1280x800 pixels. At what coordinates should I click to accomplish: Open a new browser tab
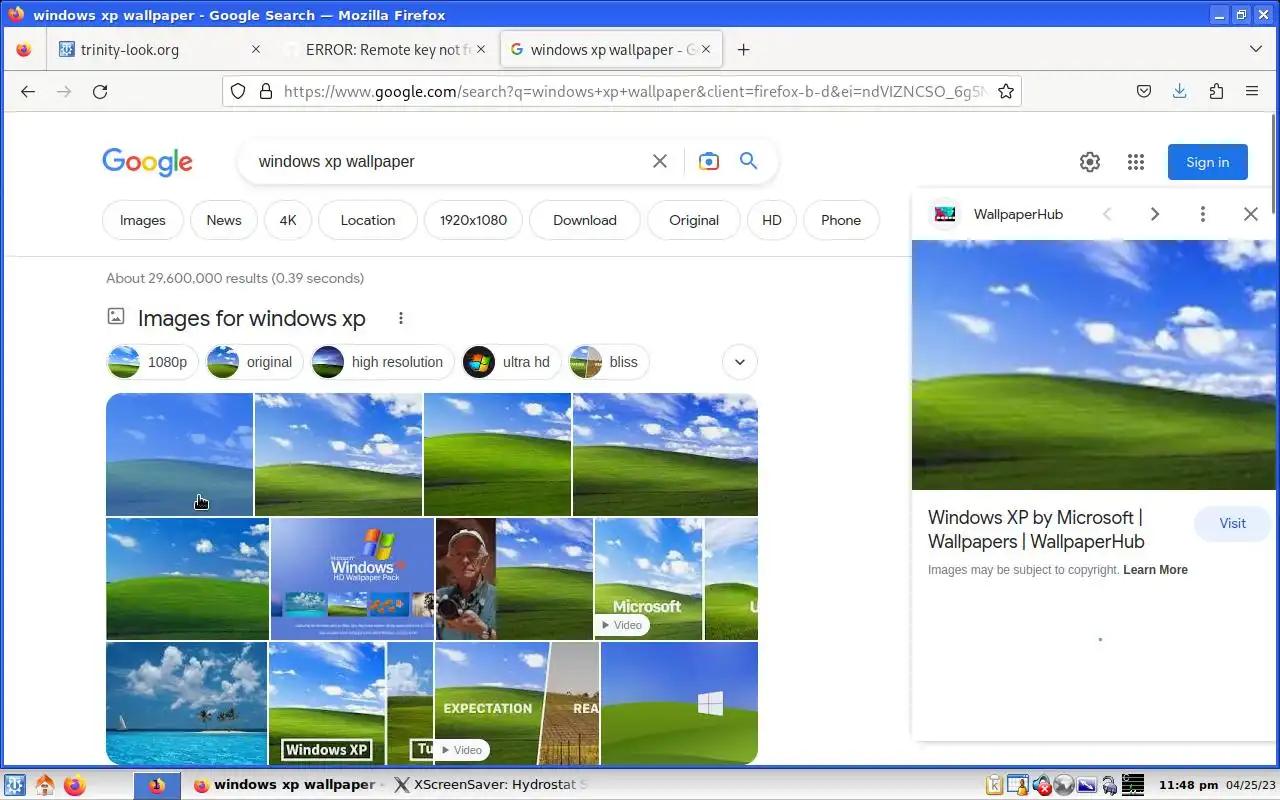[x=744, y=49]
